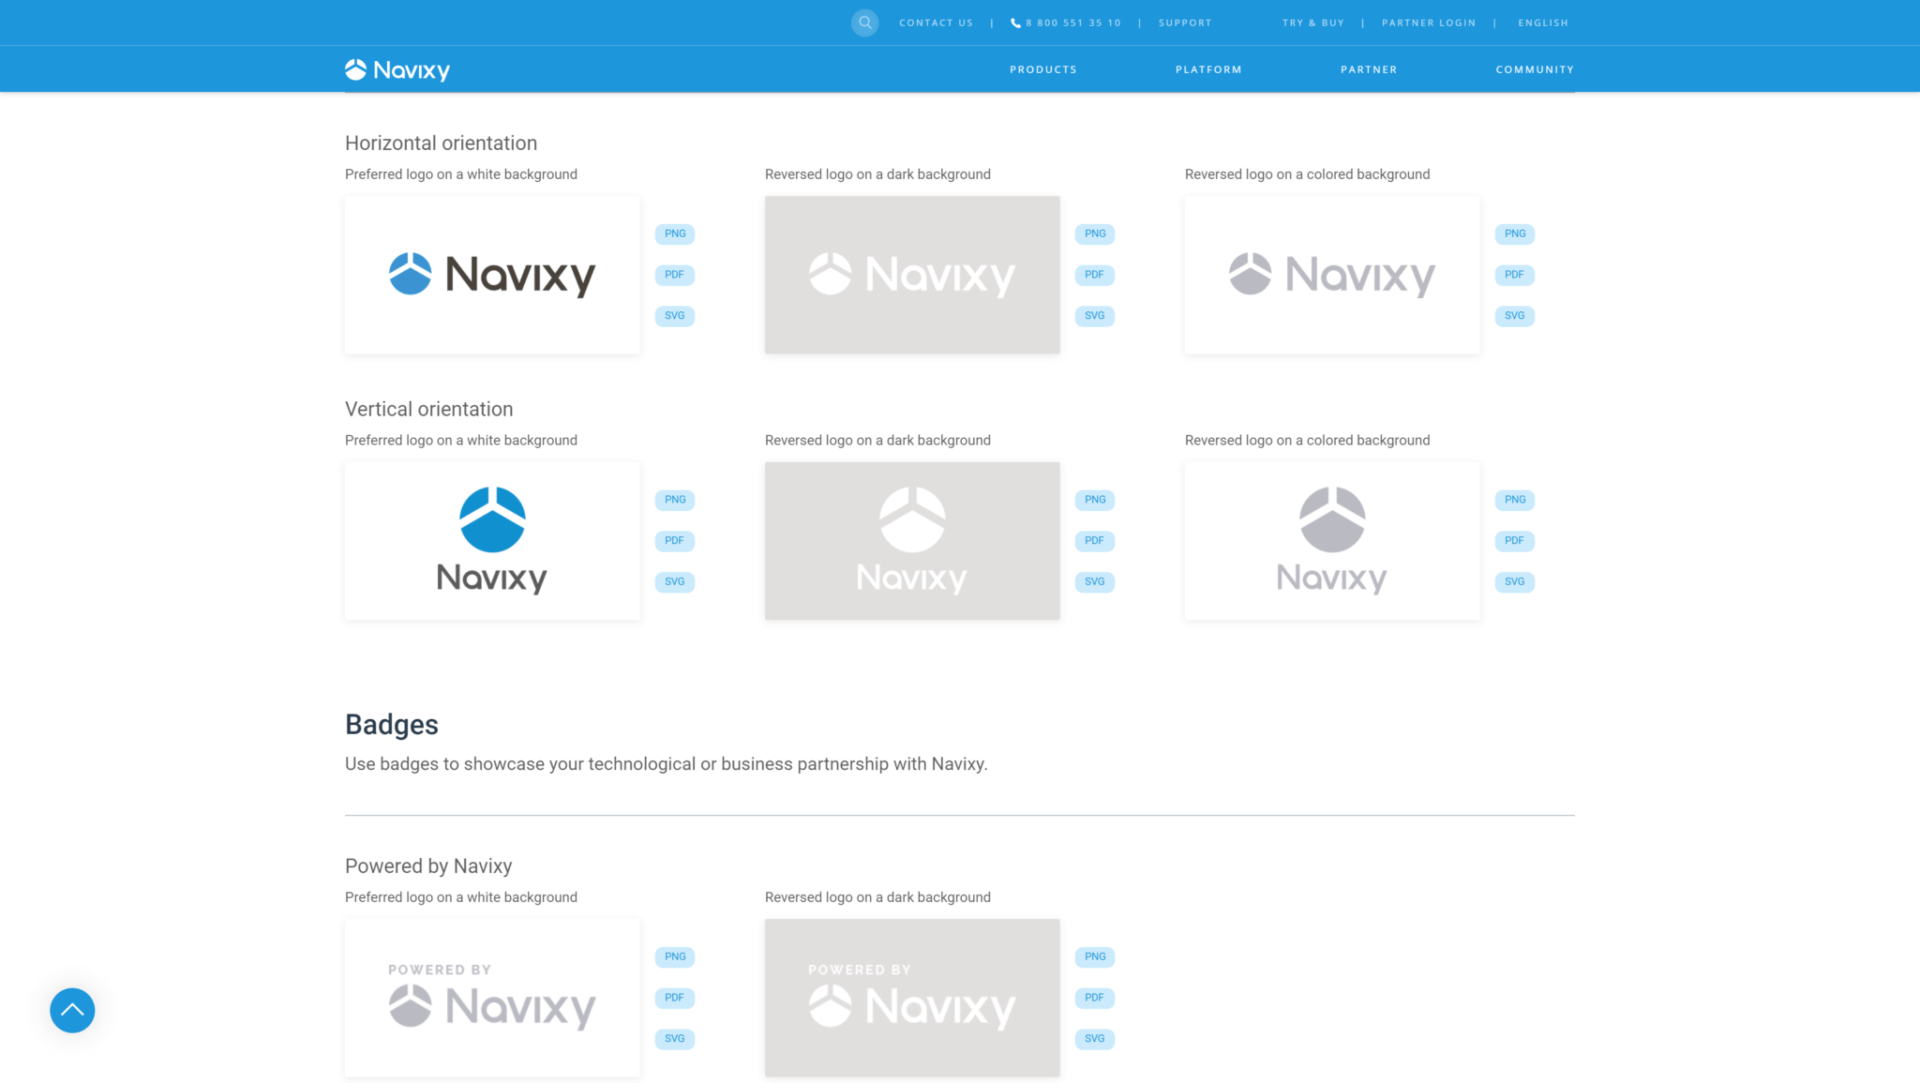1920x1083 pixels.
Task: Click vertical reversed logo preview on dark background
Action: point(912,541)
